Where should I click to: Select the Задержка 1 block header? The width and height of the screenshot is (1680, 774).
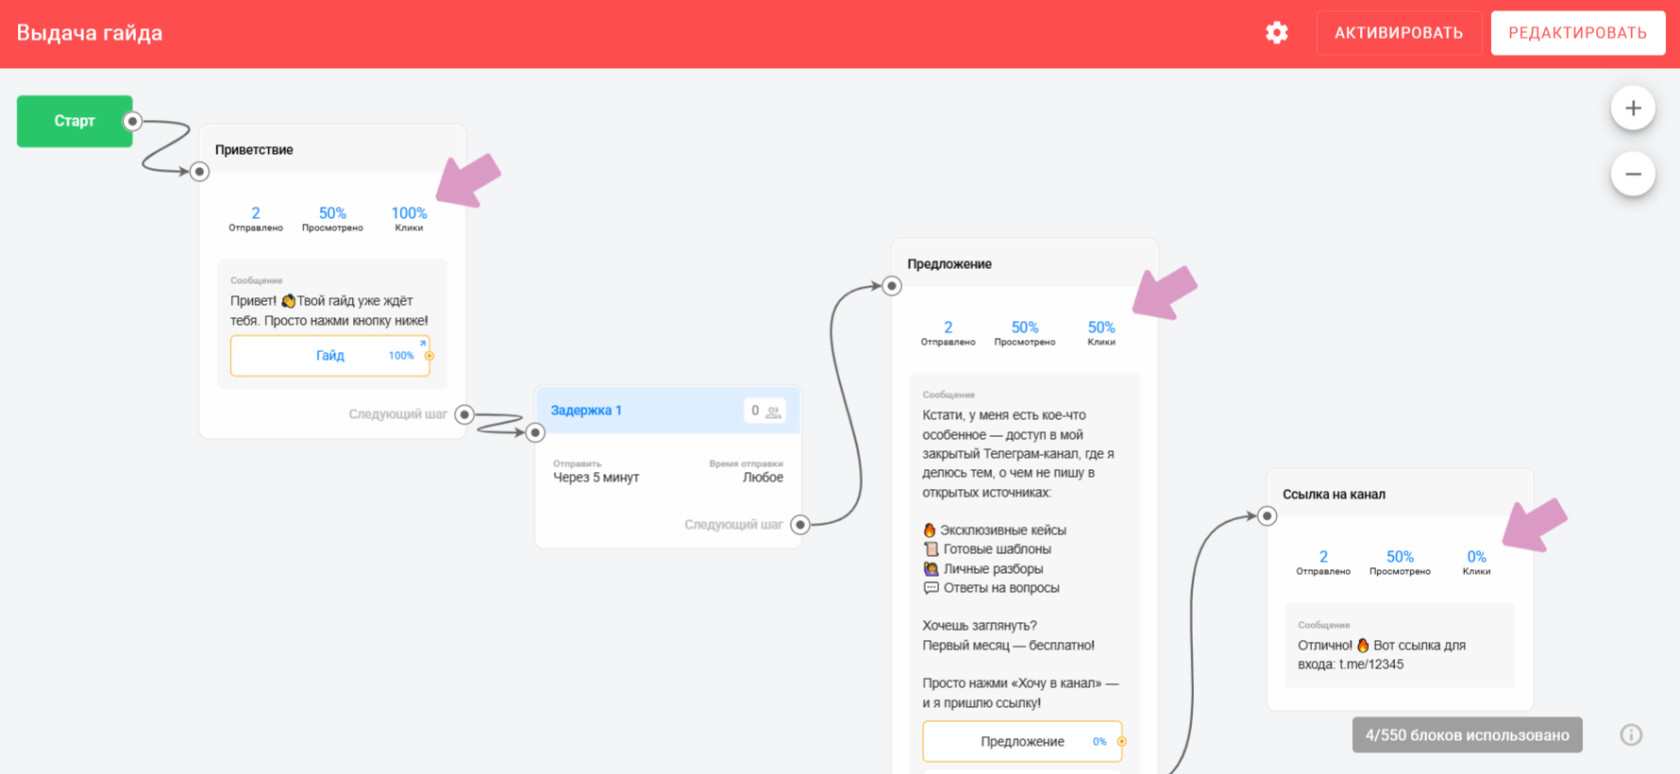tap(668, 410)
